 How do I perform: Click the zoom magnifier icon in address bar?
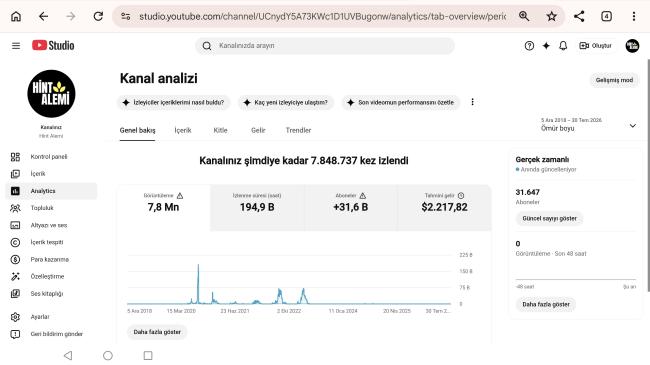pos(524,17)
